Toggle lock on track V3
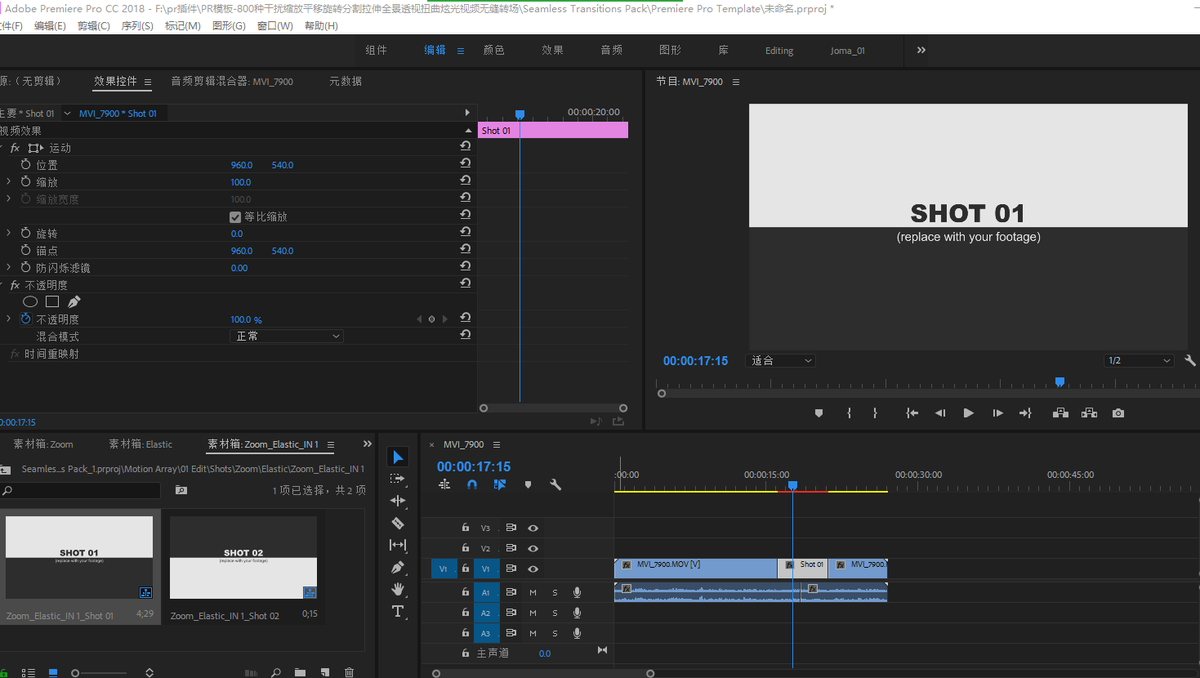The height and width of the screenshot is (678, 1200). [465, 528]
